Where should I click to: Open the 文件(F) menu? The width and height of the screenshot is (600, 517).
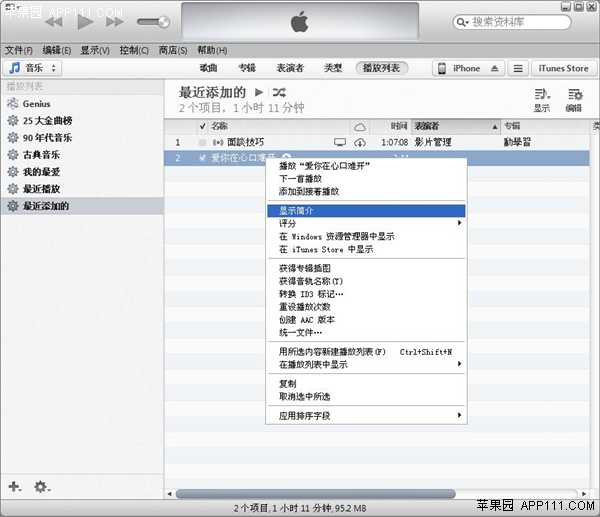(x=18, y=50)
